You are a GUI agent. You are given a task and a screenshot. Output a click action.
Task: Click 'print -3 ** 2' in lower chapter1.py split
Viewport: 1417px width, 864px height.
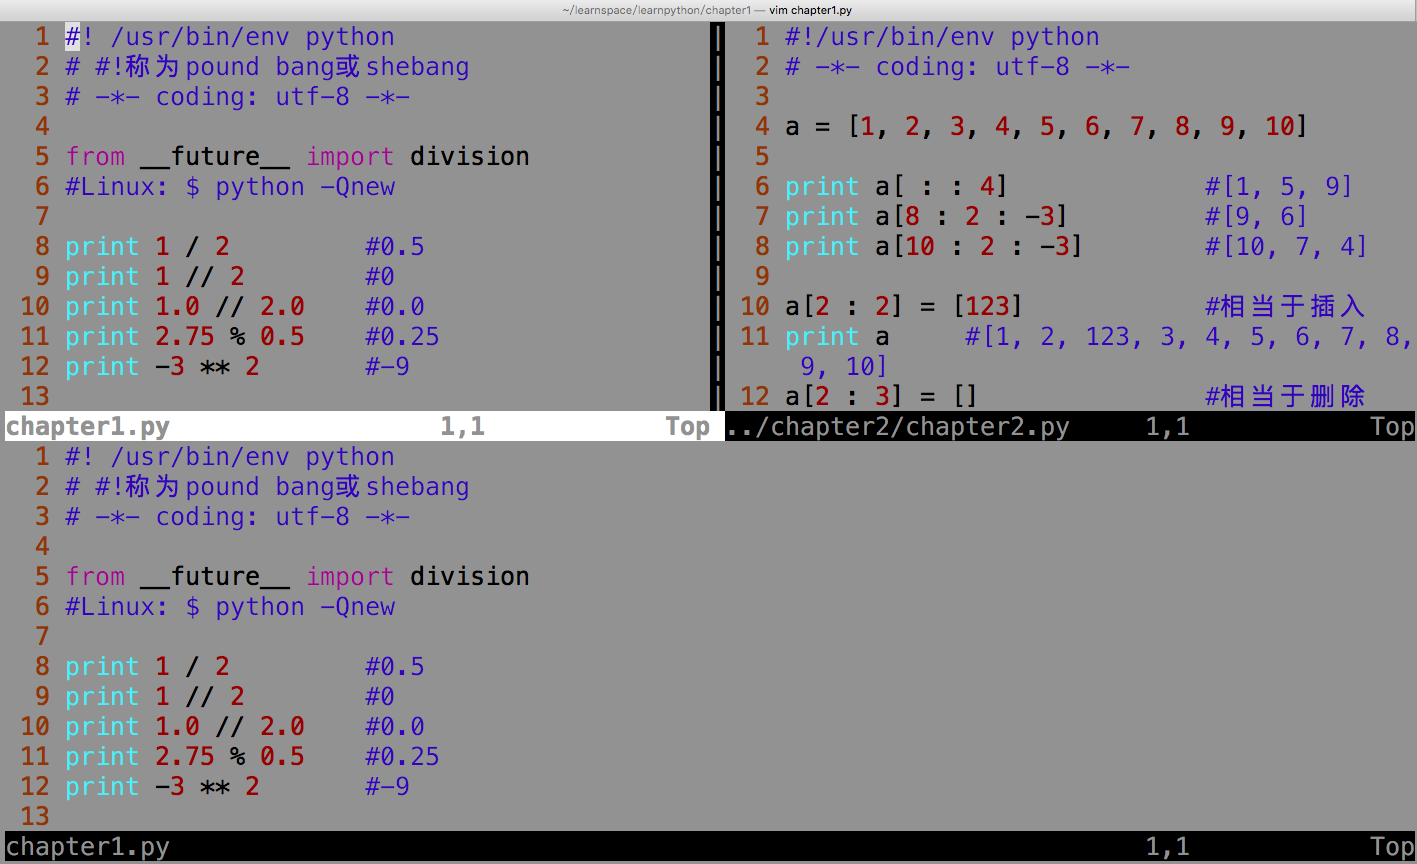click(163, 787)
